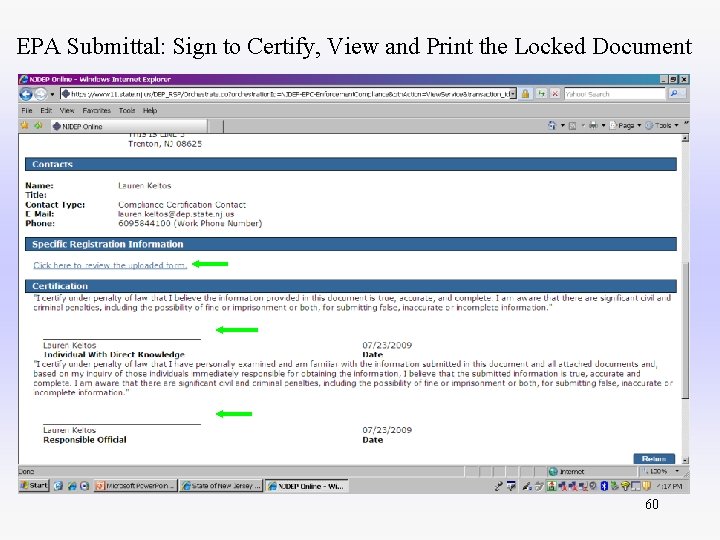The height and width of the screenshot is (540, 720).
Task: Open the recent pages dropdown beside Forward
Action: pos(52,95)
